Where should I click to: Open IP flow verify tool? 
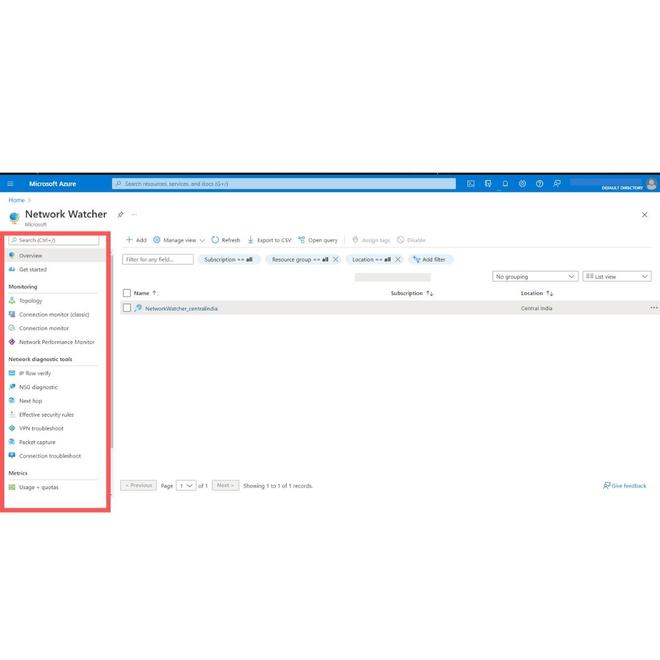tap(35, 373)
